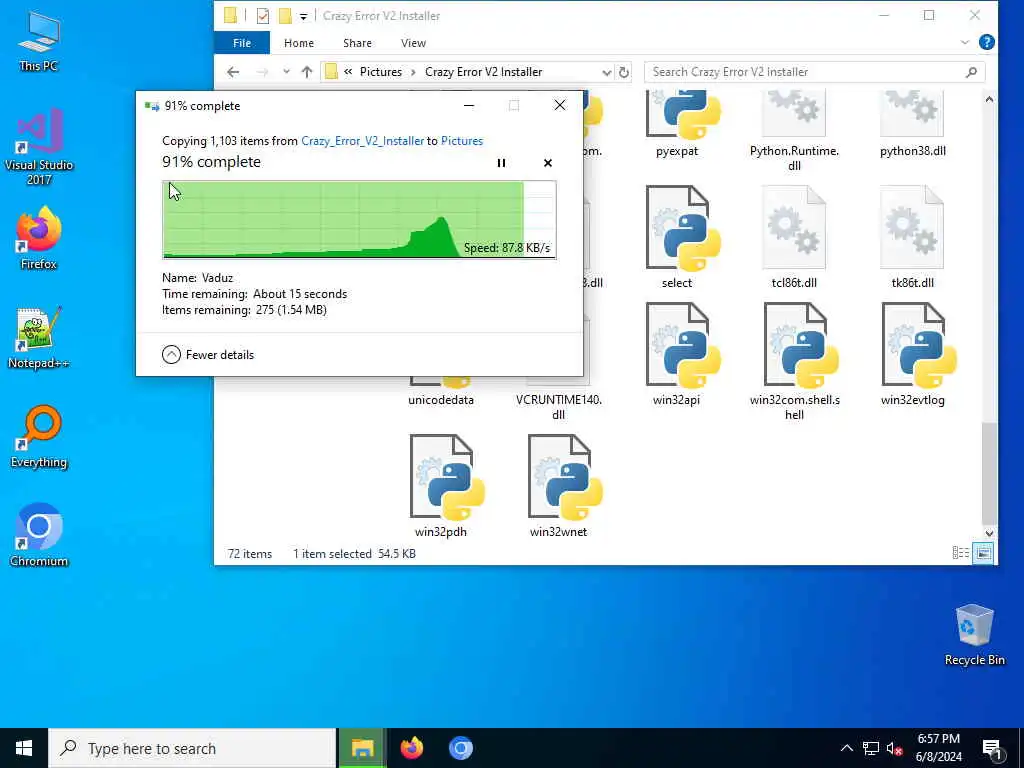The width and height of the screenshot is (1024, 768).
Task: Click Crazy Error V2 Installer breadcrumb
Action: click(483, 72)
